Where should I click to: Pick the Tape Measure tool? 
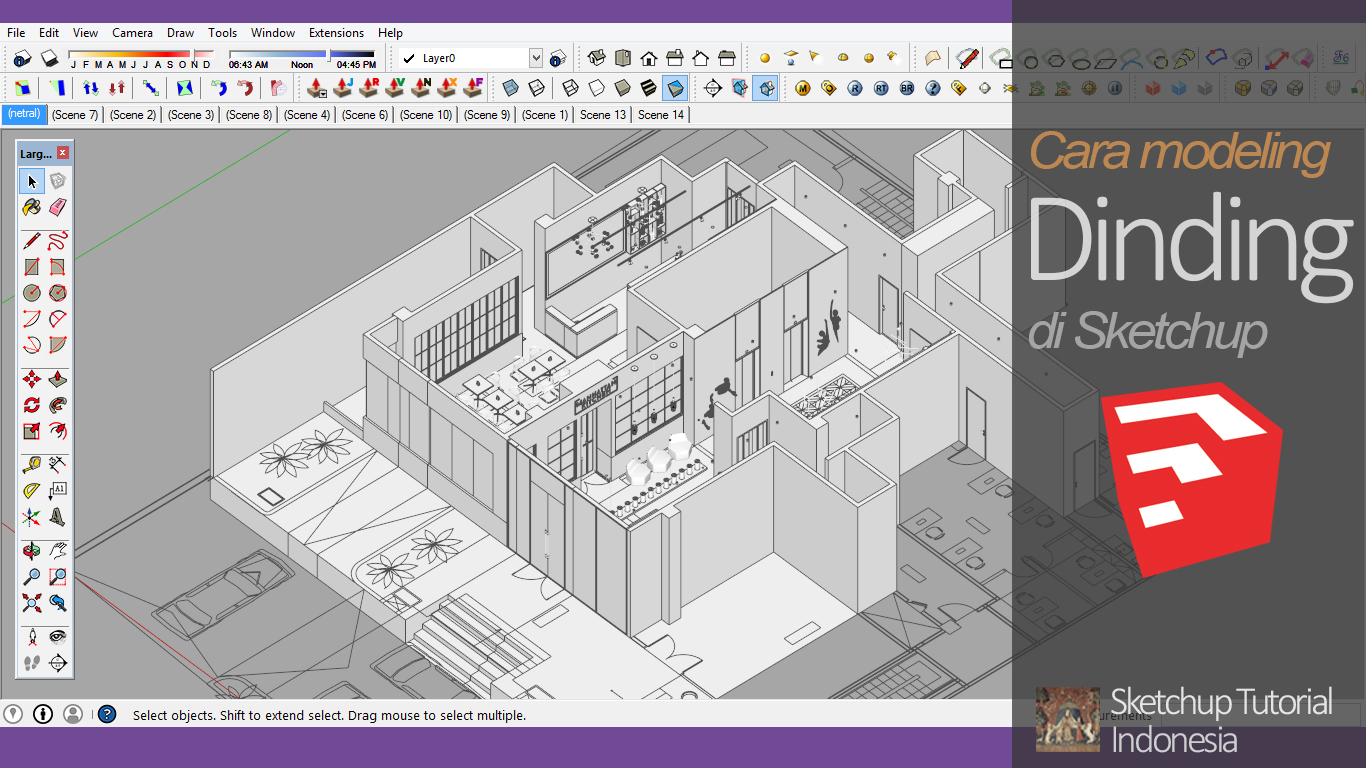click(31, 465)
